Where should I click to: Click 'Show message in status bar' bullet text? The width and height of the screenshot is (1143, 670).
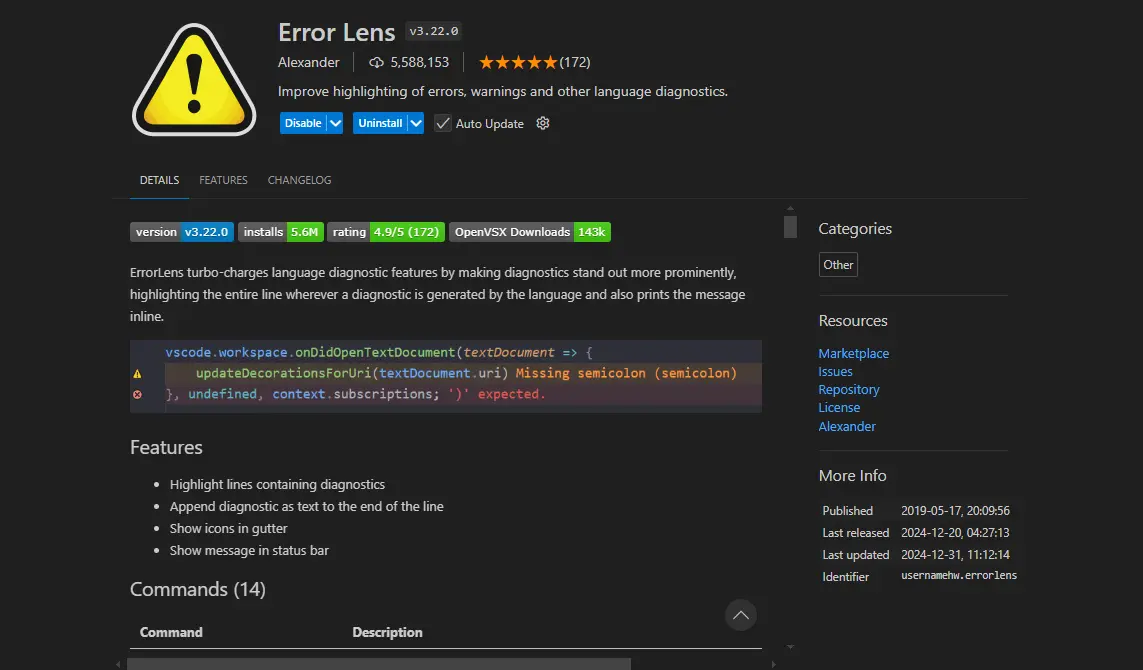[249, 550]
